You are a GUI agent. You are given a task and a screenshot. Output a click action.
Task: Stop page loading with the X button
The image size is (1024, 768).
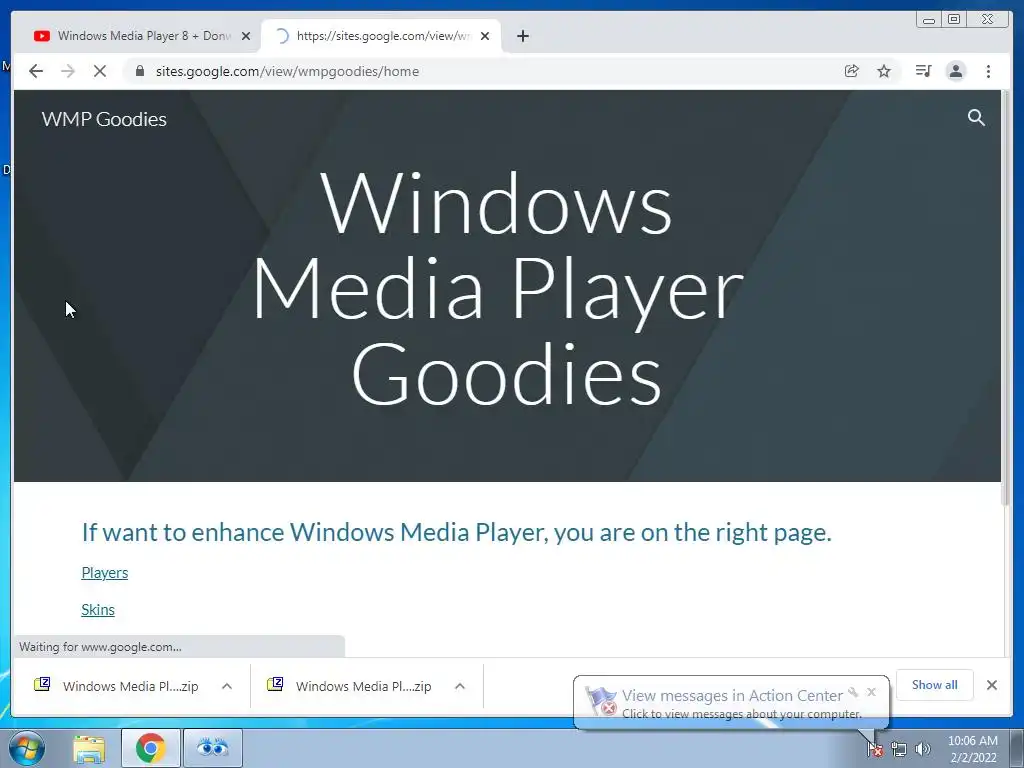[x=100, y=71]
